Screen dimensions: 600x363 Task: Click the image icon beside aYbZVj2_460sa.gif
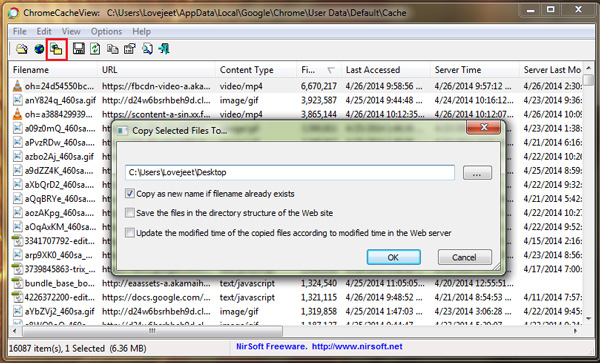pyautogui.click(x=18, y=311)
